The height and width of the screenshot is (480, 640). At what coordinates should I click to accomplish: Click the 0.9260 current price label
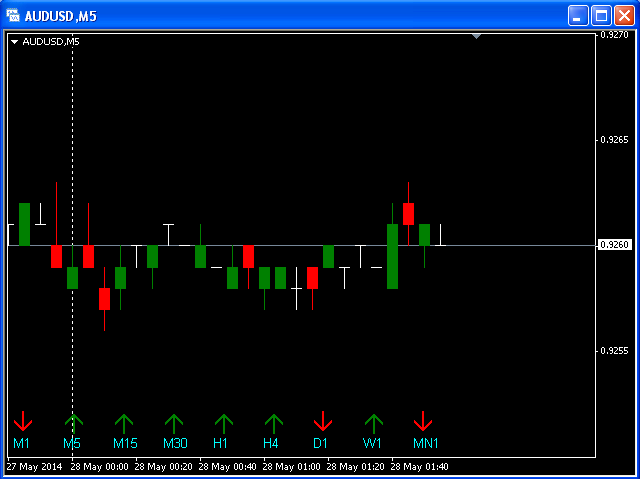(x=614, y=245)
